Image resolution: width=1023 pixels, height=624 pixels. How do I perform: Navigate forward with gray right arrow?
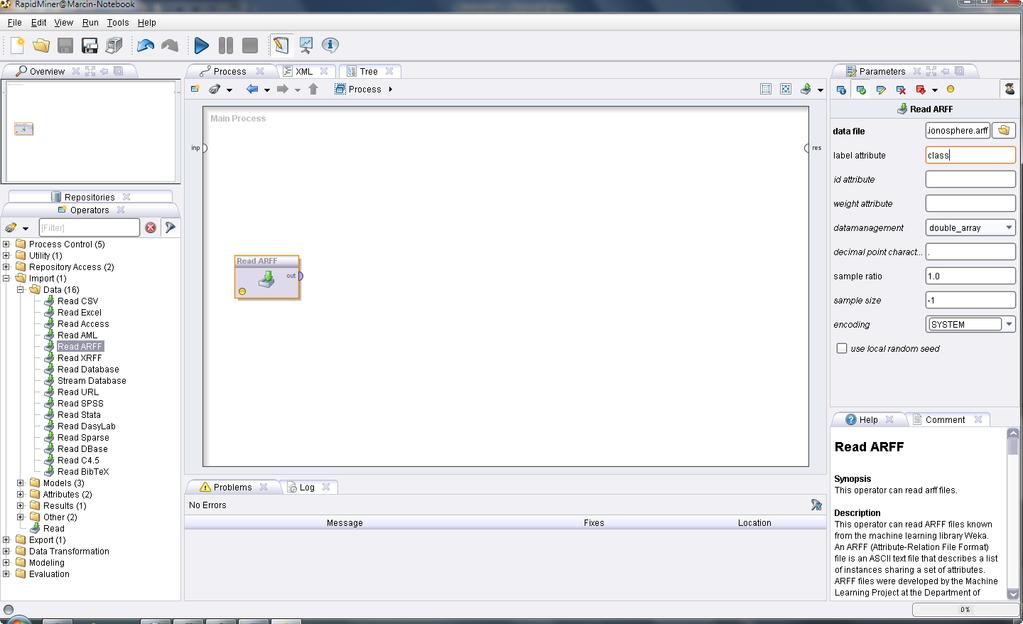pyautogui.click(x=282, y=89)
